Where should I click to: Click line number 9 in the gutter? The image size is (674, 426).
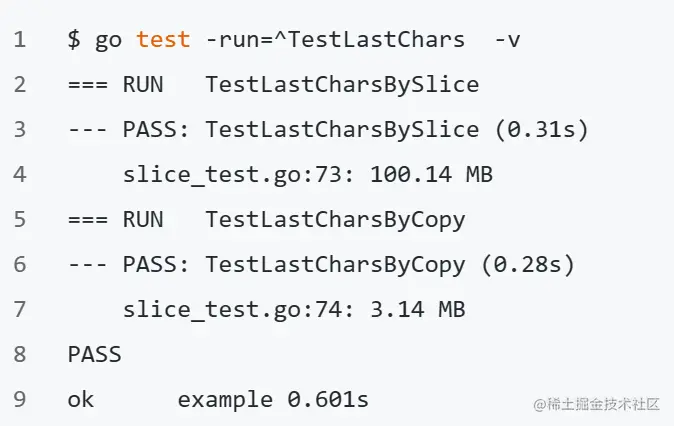[20, 400]
